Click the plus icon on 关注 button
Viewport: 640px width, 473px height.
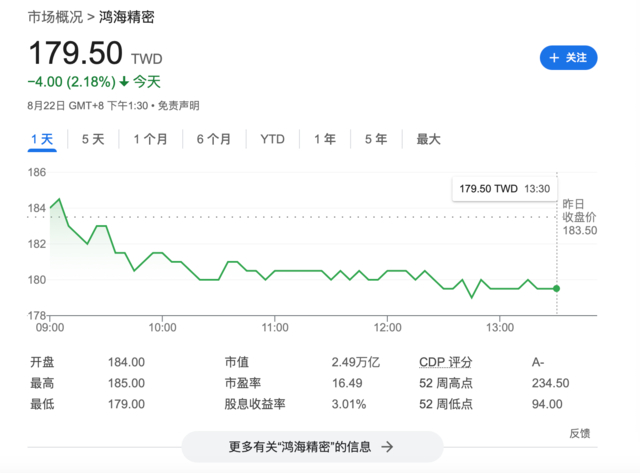pyautogui.click(x=554, y=58)
